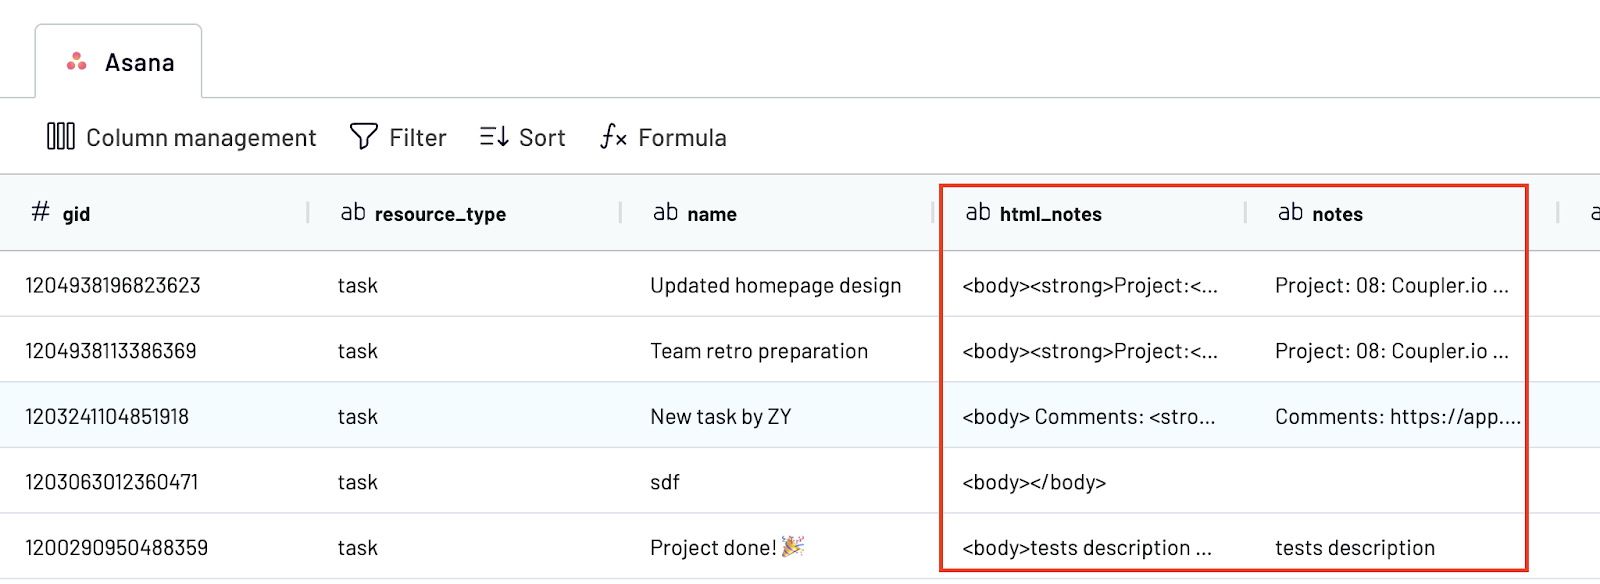The width and height of the screenshot is (1600, 584).
Task: Click the Team retro preparation cell
Action: [x=758, y=351]
